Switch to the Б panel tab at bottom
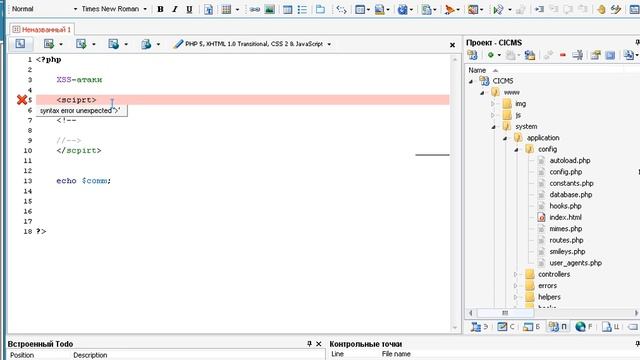This screenshot has width=640, height=360. 532,327
